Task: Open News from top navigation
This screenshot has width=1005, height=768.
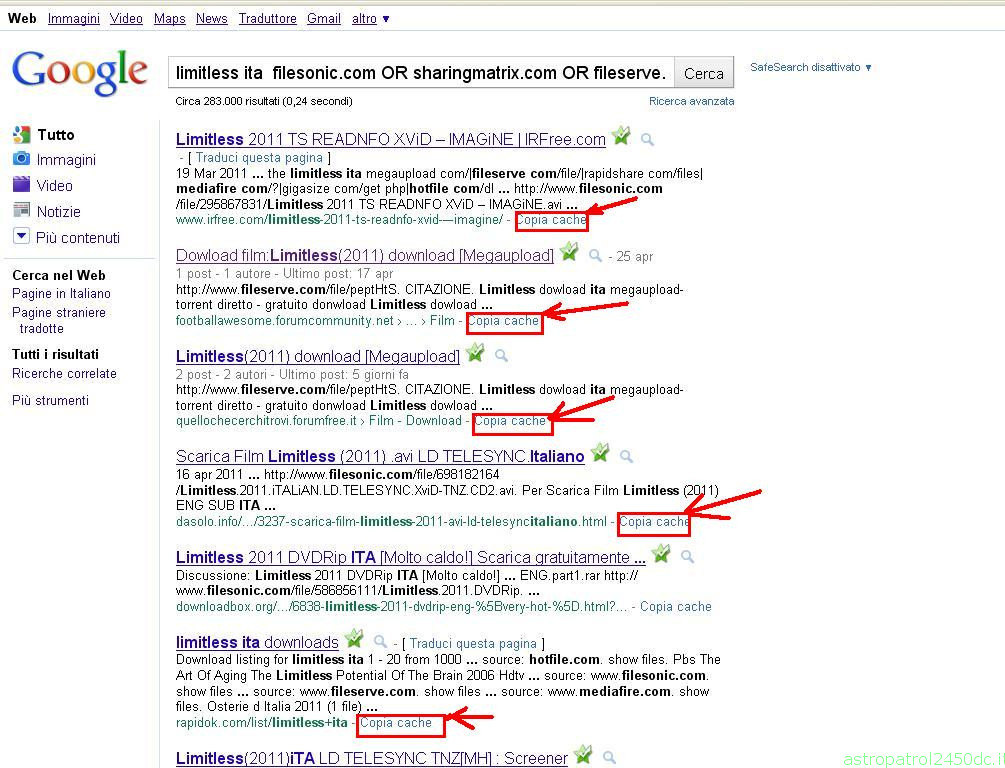Action: (x=212, y=19)
